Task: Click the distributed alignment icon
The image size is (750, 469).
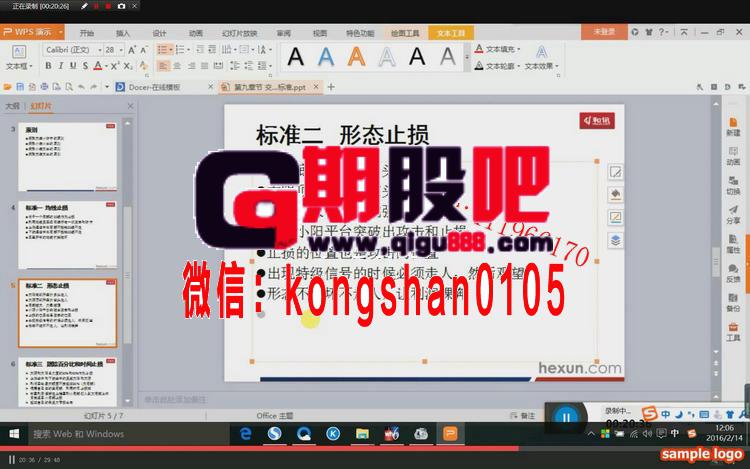Action: [x=218, y=65]
